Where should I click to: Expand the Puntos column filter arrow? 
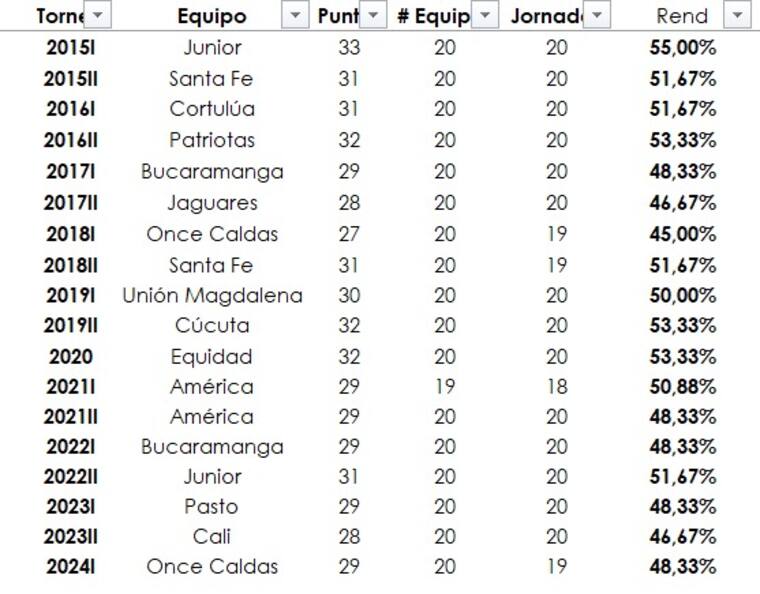click(x=373, y=16)
